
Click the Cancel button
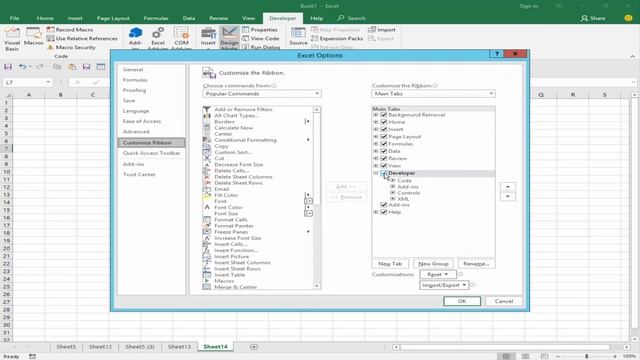click(x=504, y=301)
